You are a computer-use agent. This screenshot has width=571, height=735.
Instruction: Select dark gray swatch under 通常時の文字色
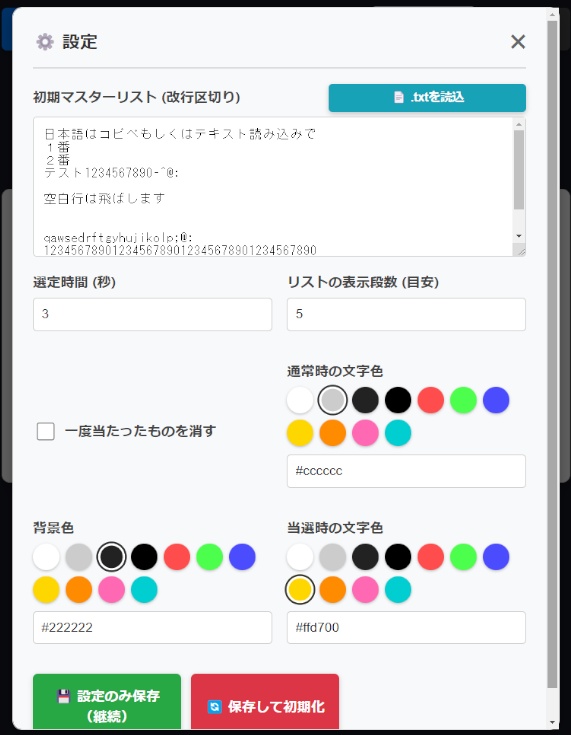coord(365,400)
